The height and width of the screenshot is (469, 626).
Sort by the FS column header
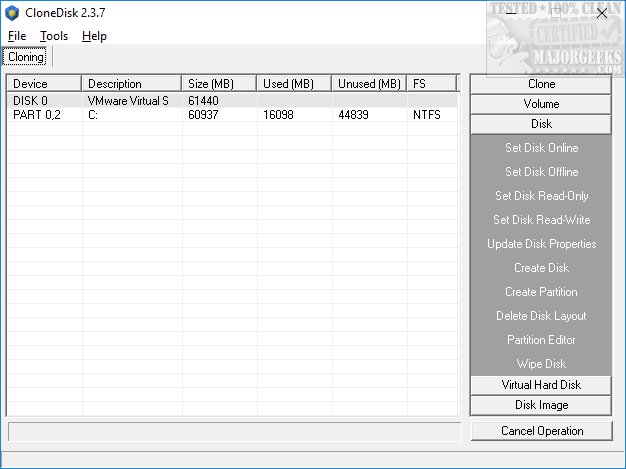tap(432, 84)
